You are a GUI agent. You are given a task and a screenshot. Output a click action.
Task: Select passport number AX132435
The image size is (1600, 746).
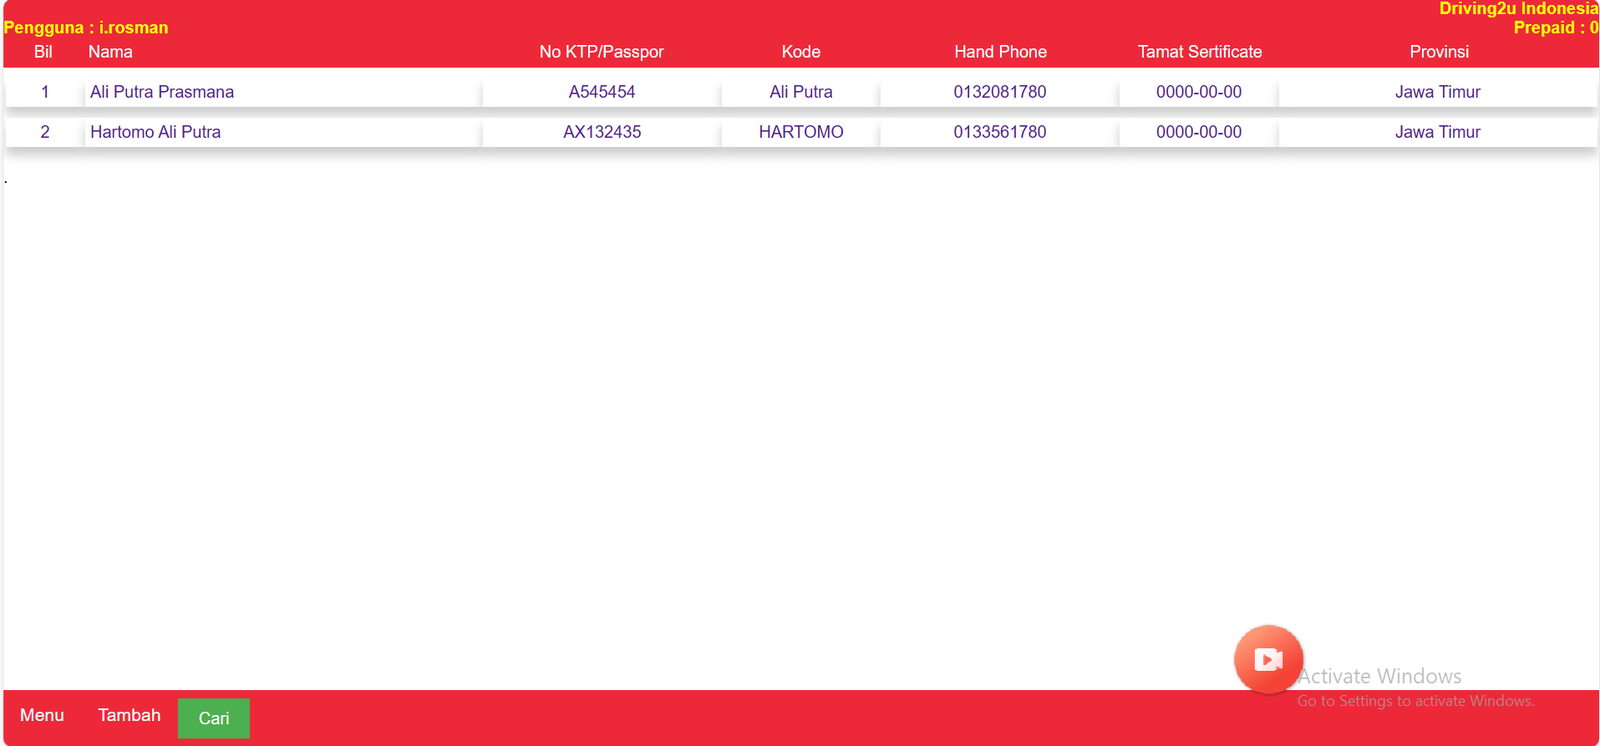point(601,132)
